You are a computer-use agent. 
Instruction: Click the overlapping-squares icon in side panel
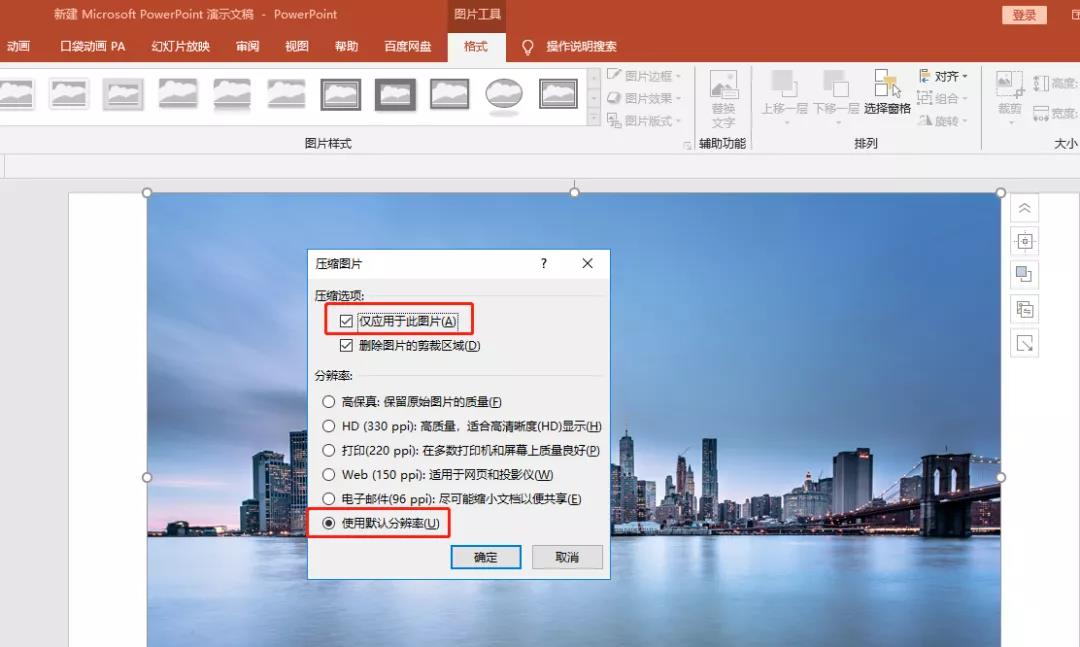(1024, 274)
